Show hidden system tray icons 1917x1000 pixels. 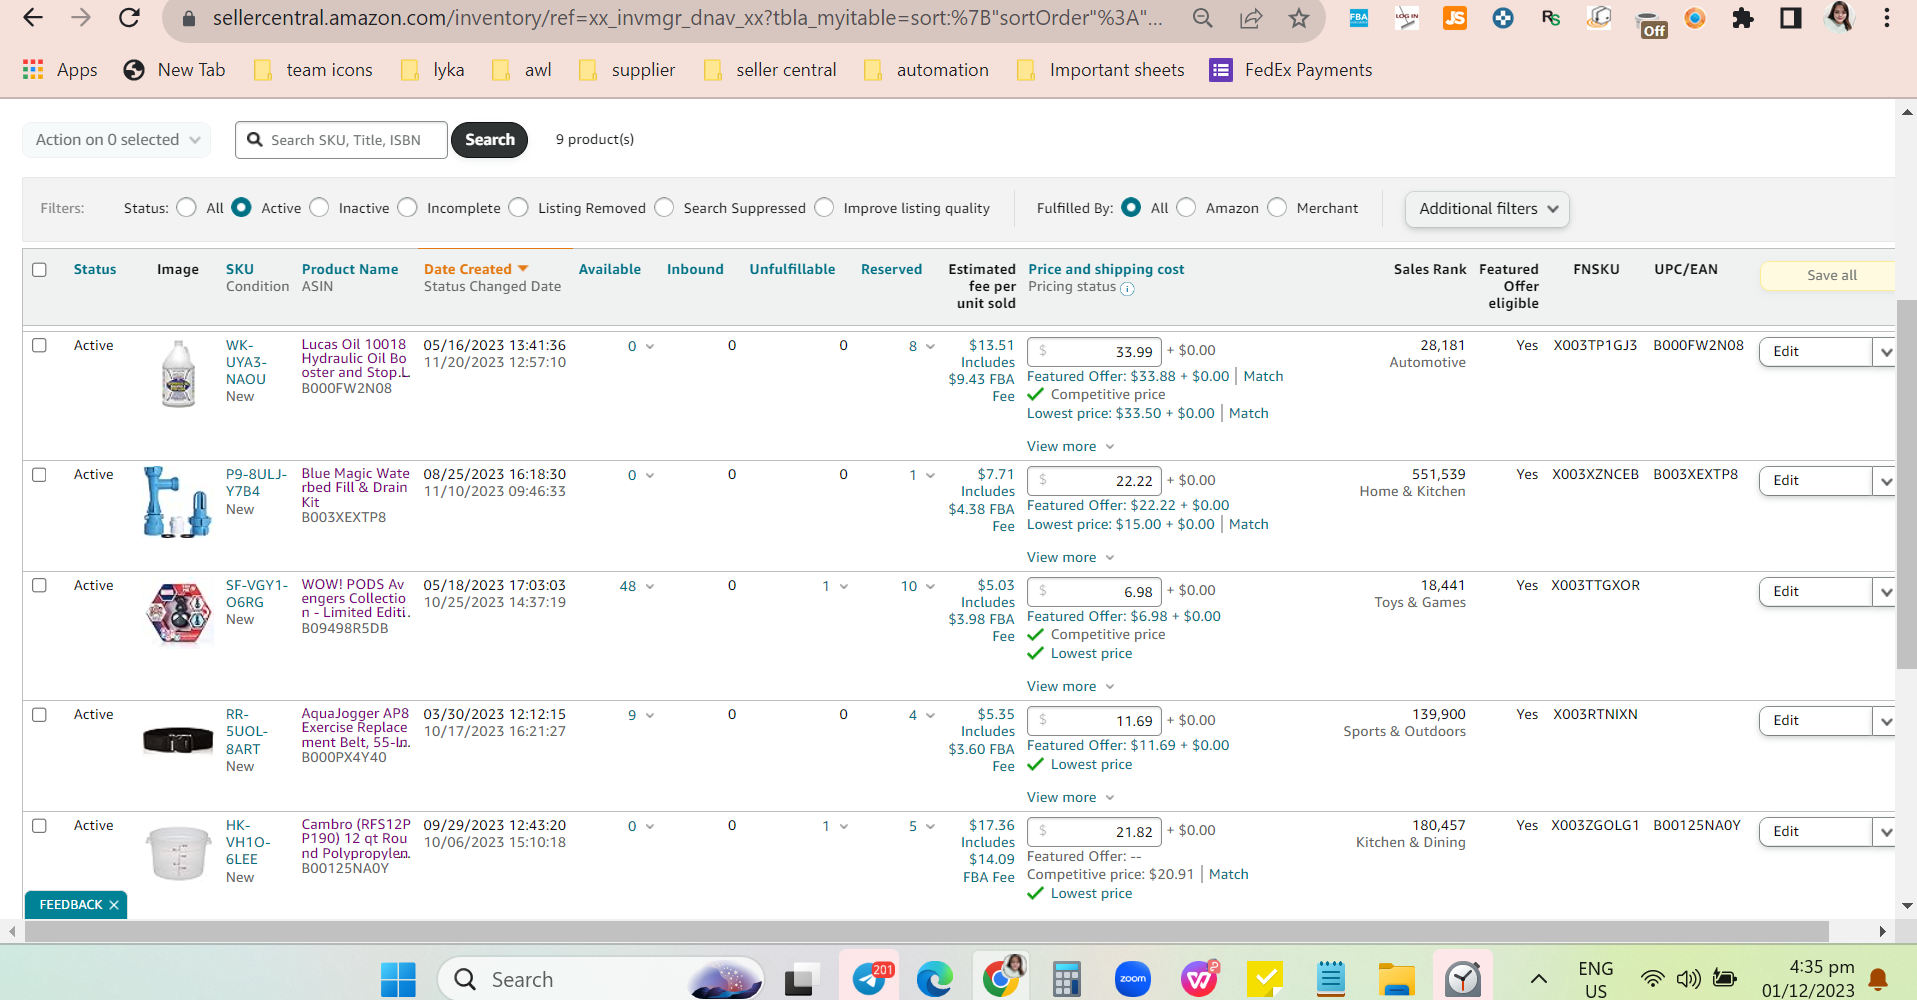(x=1539, y=979)
